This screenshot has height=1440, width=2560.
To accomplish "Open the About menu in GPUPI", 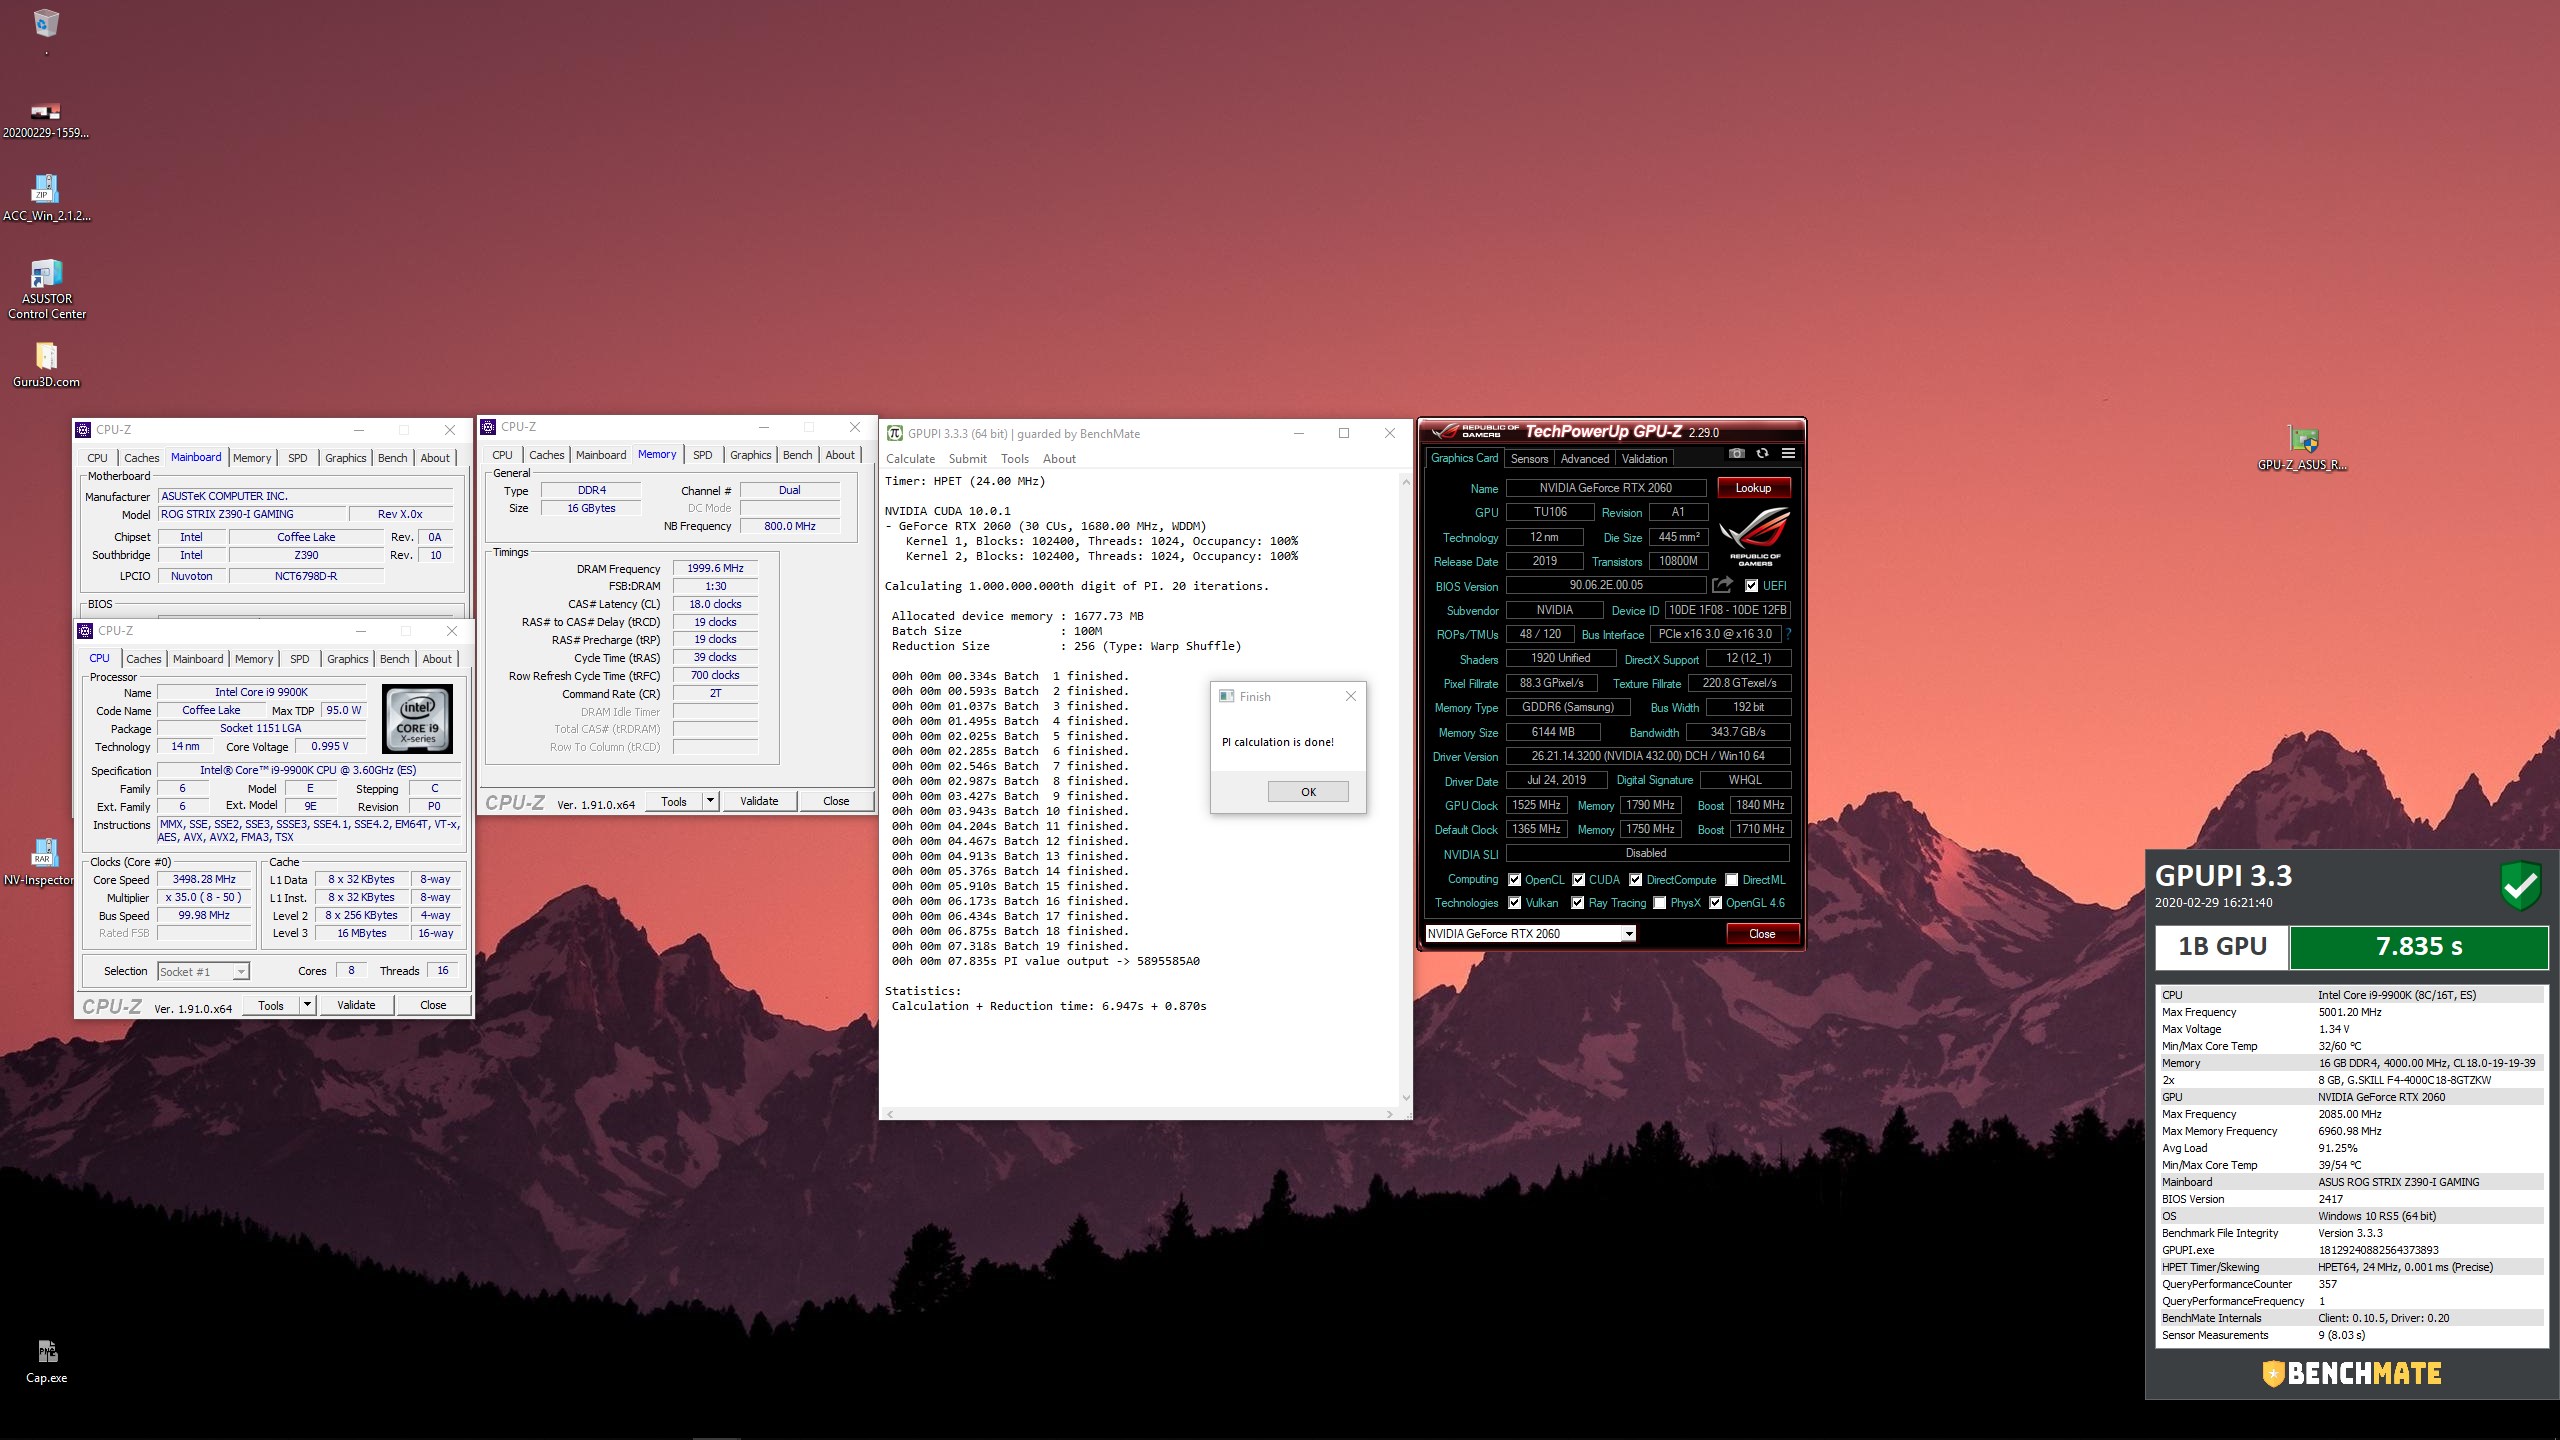I will click(1059, 459).
